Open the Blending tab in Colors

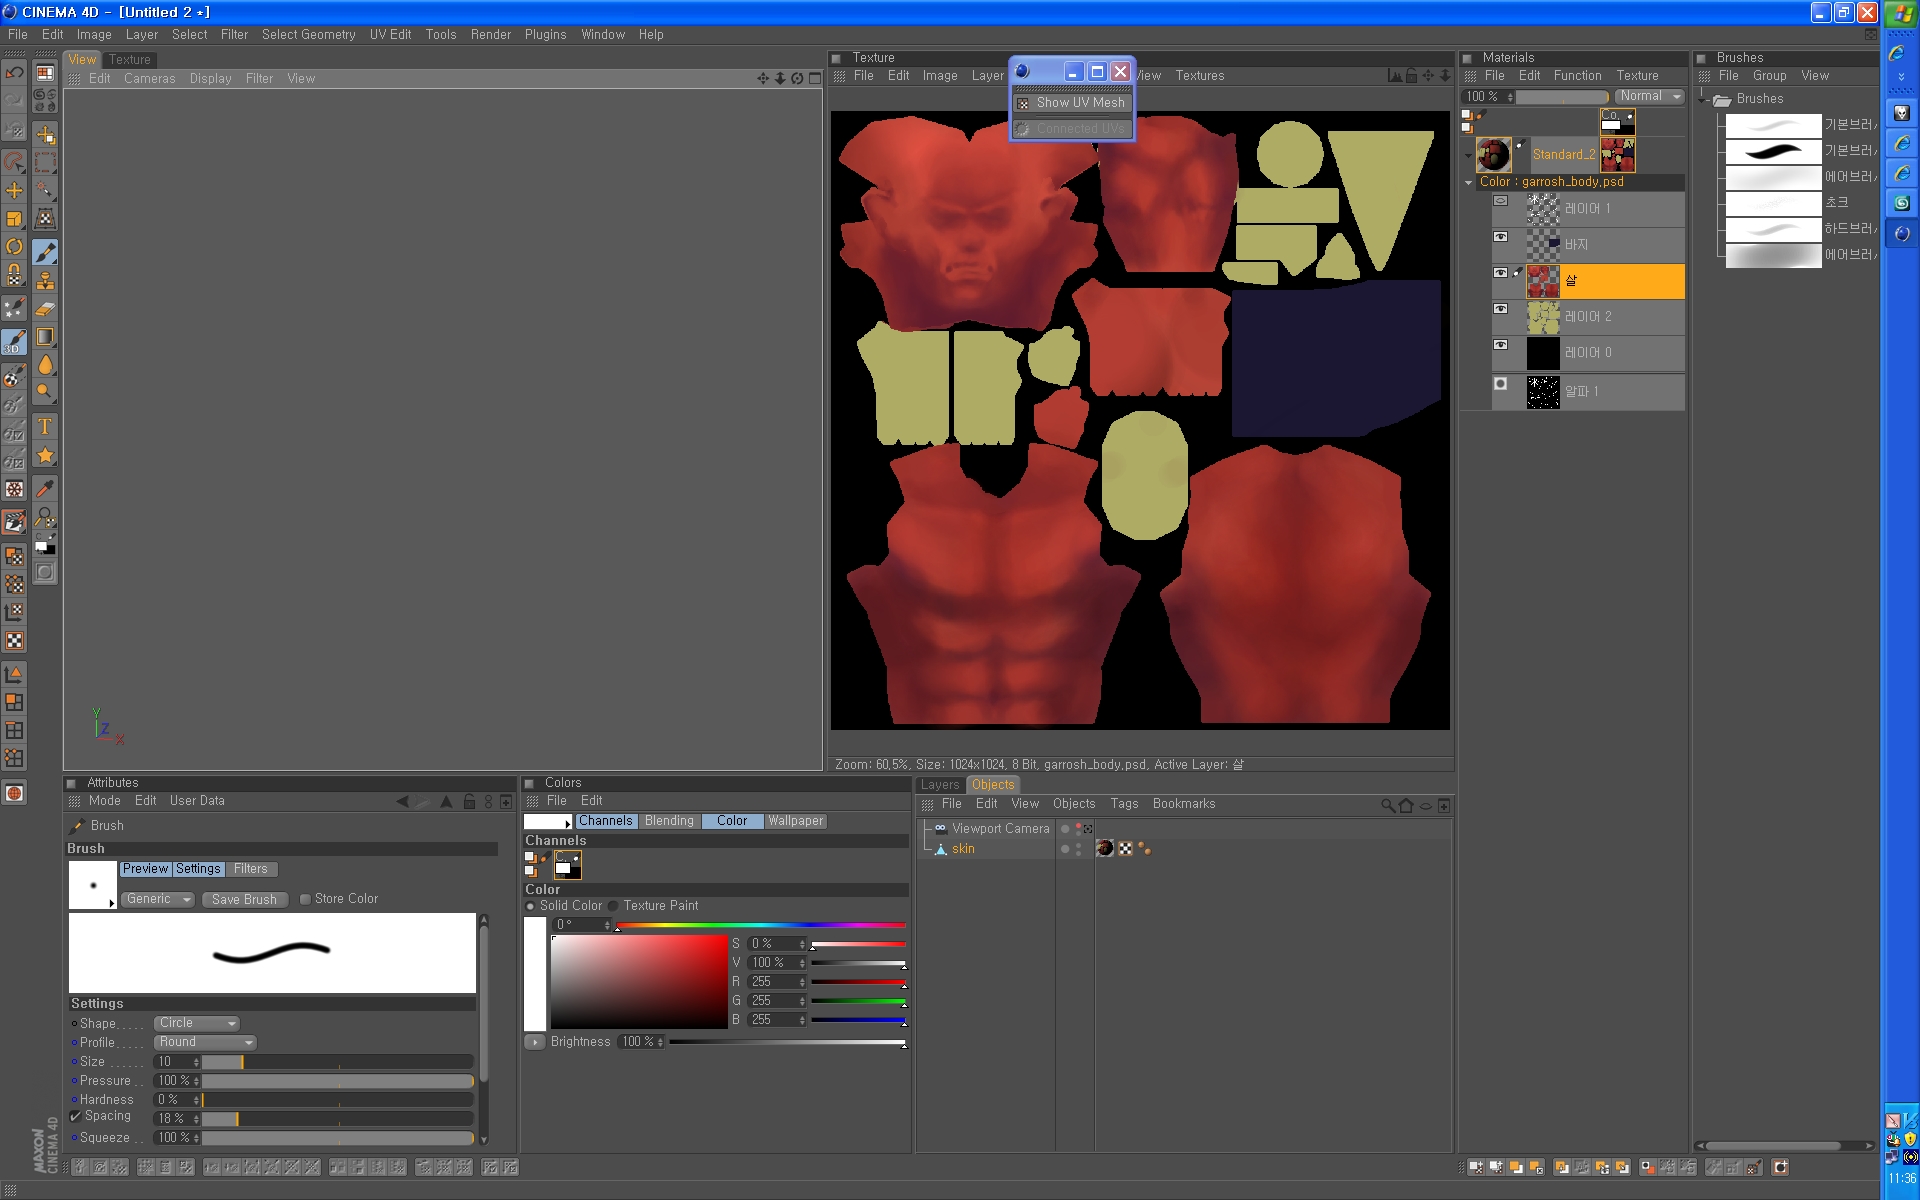point(669,821)
